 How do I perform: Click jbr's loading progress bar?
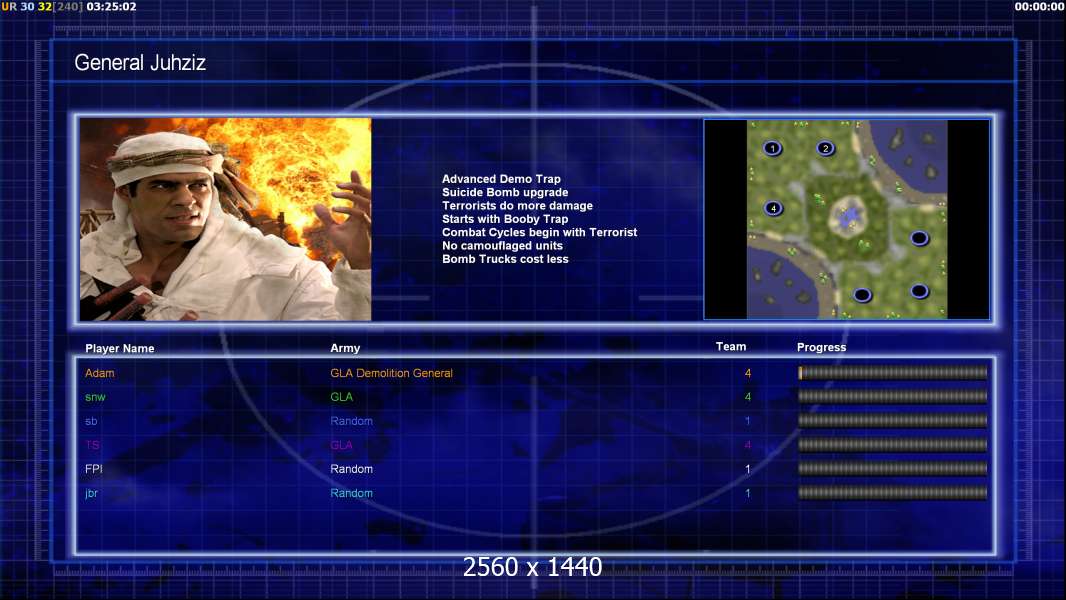[x=893, y=493]
